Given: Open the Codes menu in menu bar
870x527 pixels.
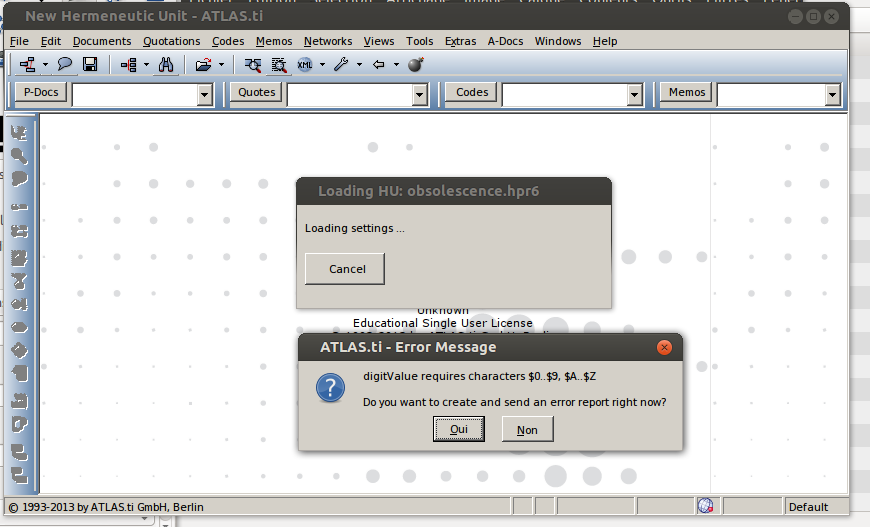Looking at the screenshot, I should pos(228,41).
